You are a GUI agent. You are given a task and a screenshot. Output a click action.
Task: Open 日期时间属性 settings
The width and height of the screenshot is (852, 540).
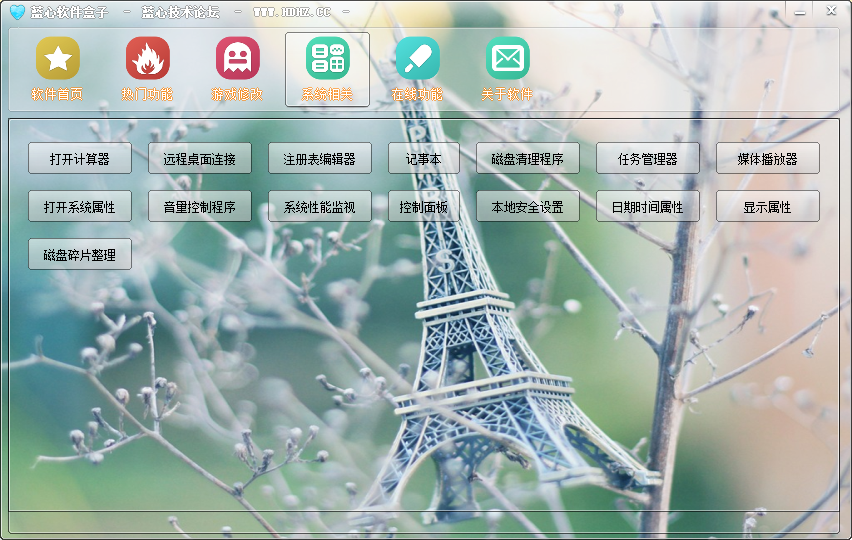point(647,206)
